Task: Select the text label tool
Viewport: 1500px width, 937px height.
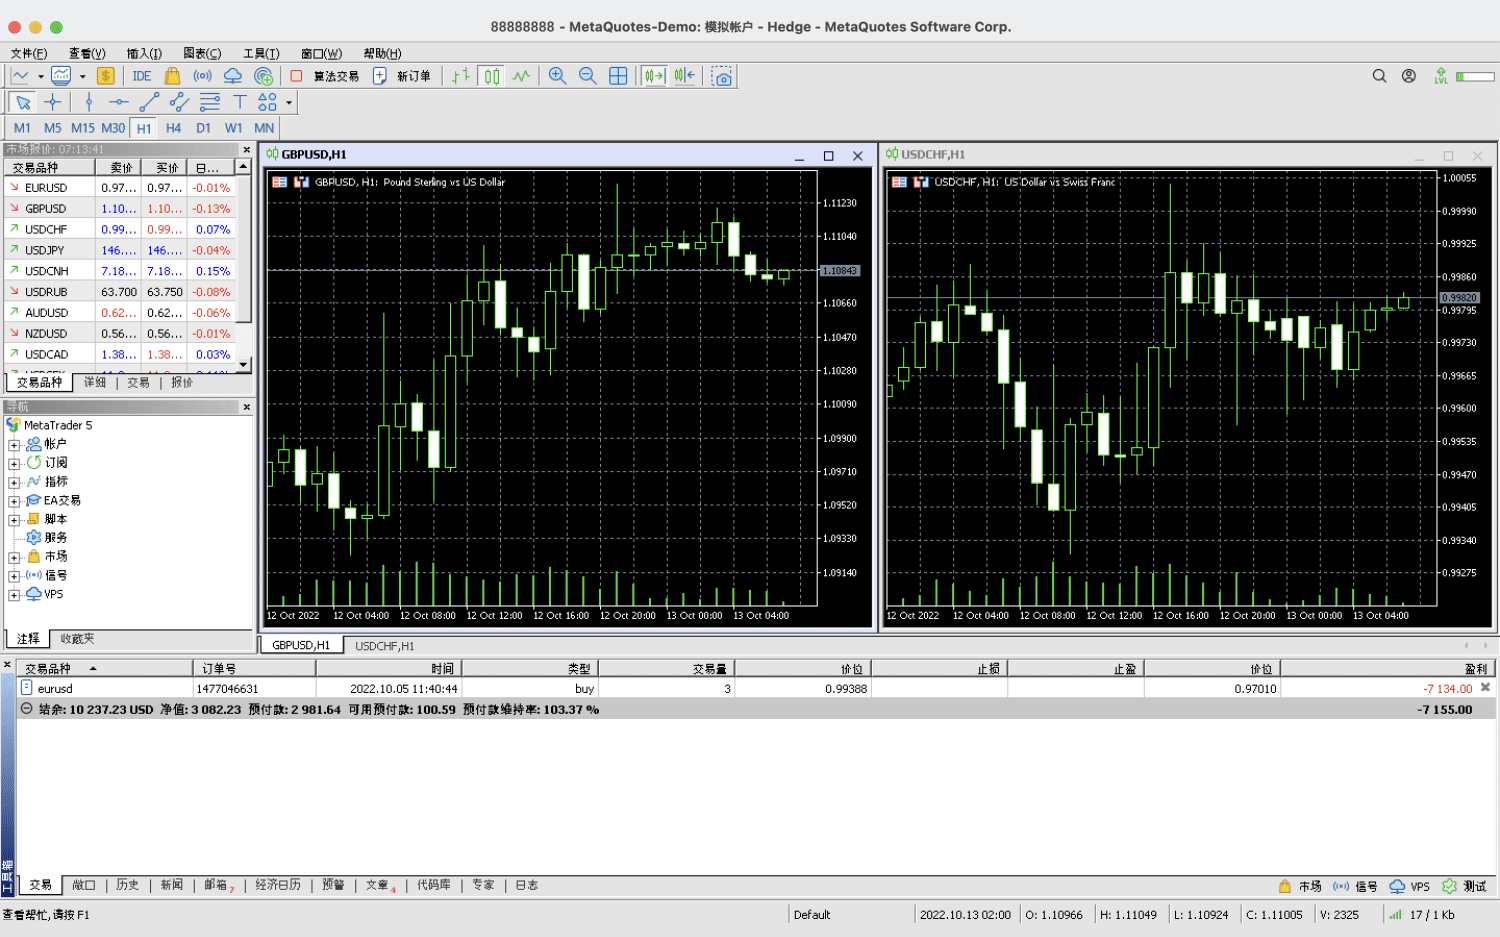Action: tap(239, 102)
